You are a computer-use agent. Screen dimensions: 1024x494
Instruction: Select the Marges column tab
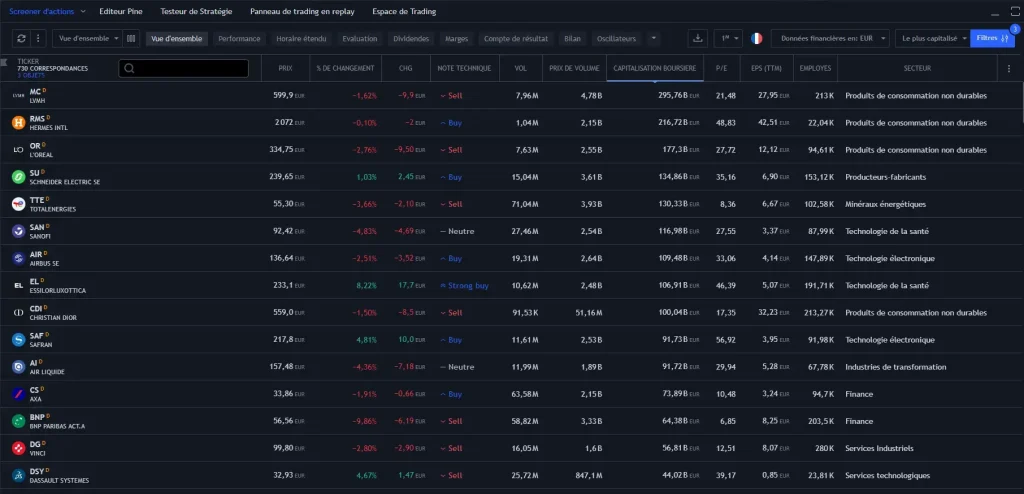[x=456, y=39]
